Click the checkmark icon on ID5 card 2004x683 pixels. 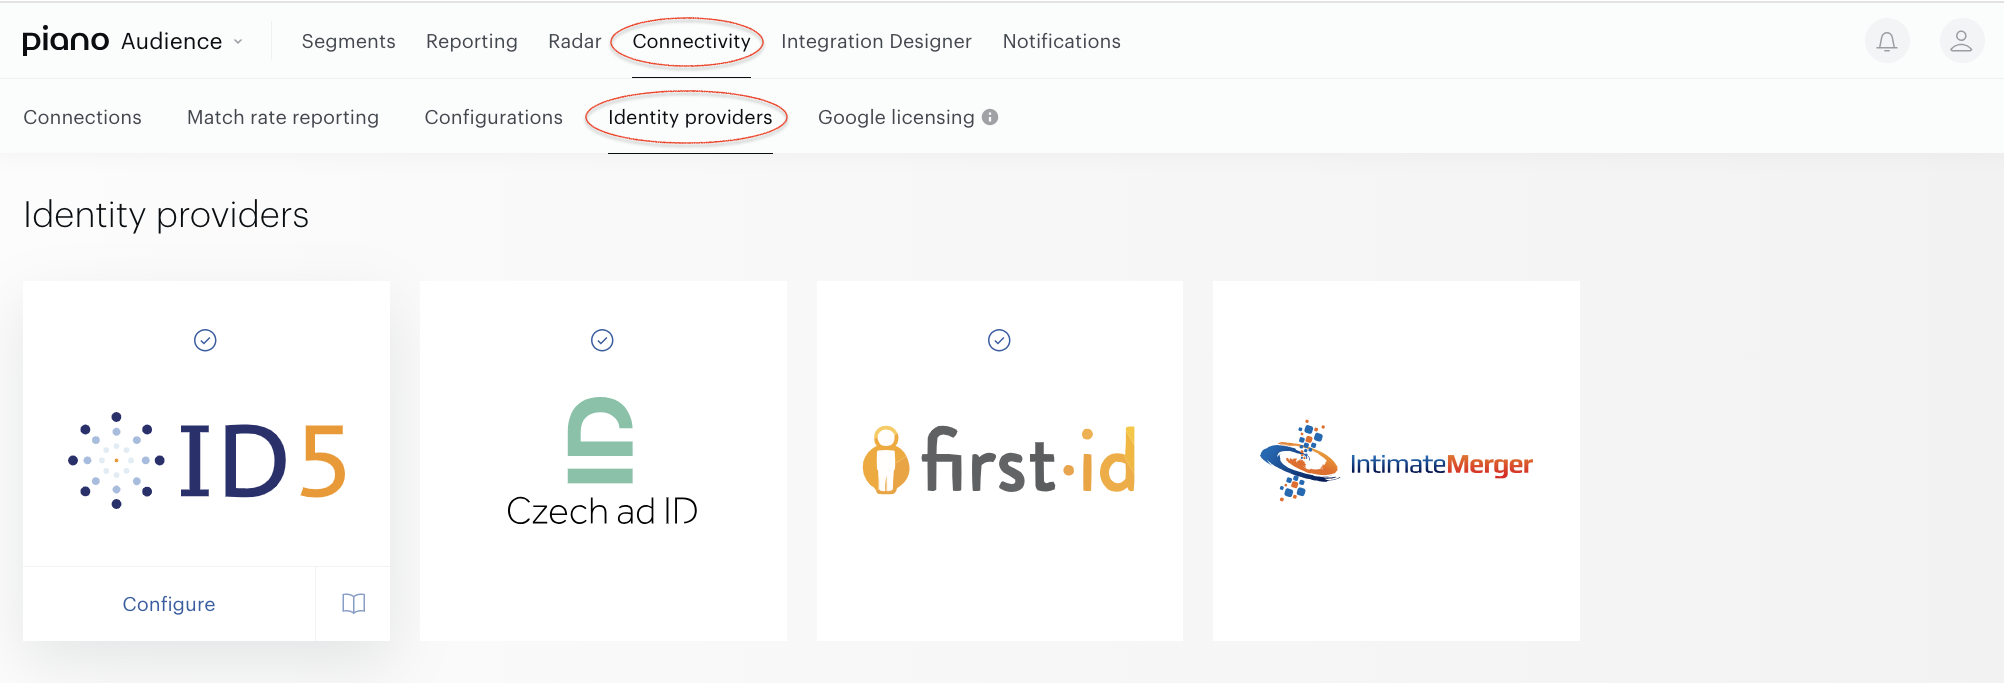[205, 340]
